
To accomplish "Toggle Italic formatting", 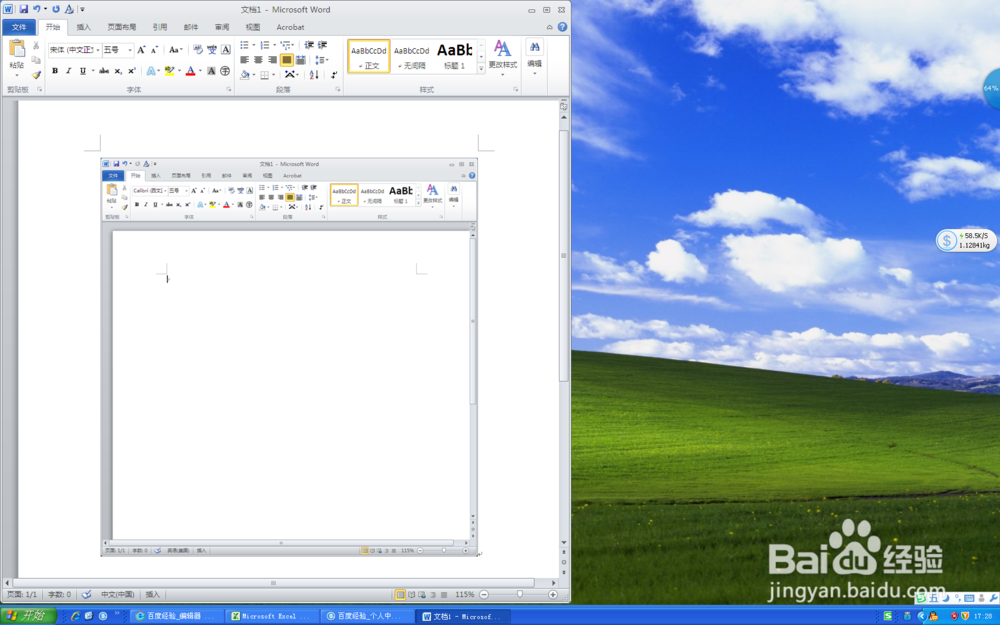I will click(x=68, y=71).
